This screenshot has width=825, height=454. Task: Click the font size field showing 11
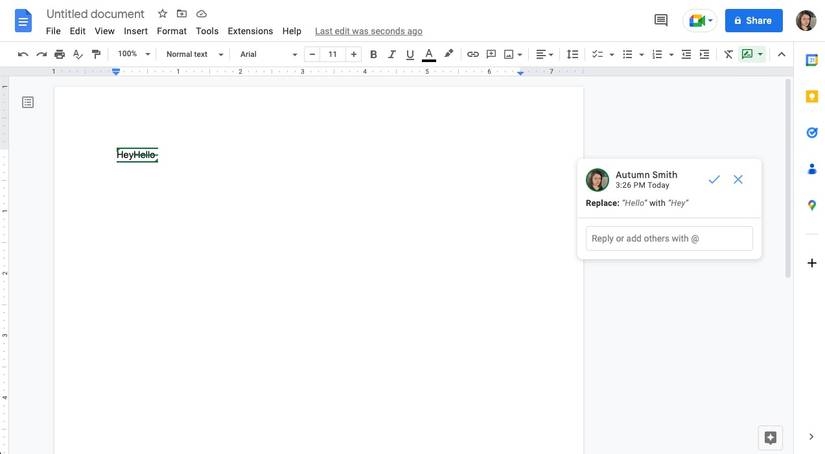(333, 54)
